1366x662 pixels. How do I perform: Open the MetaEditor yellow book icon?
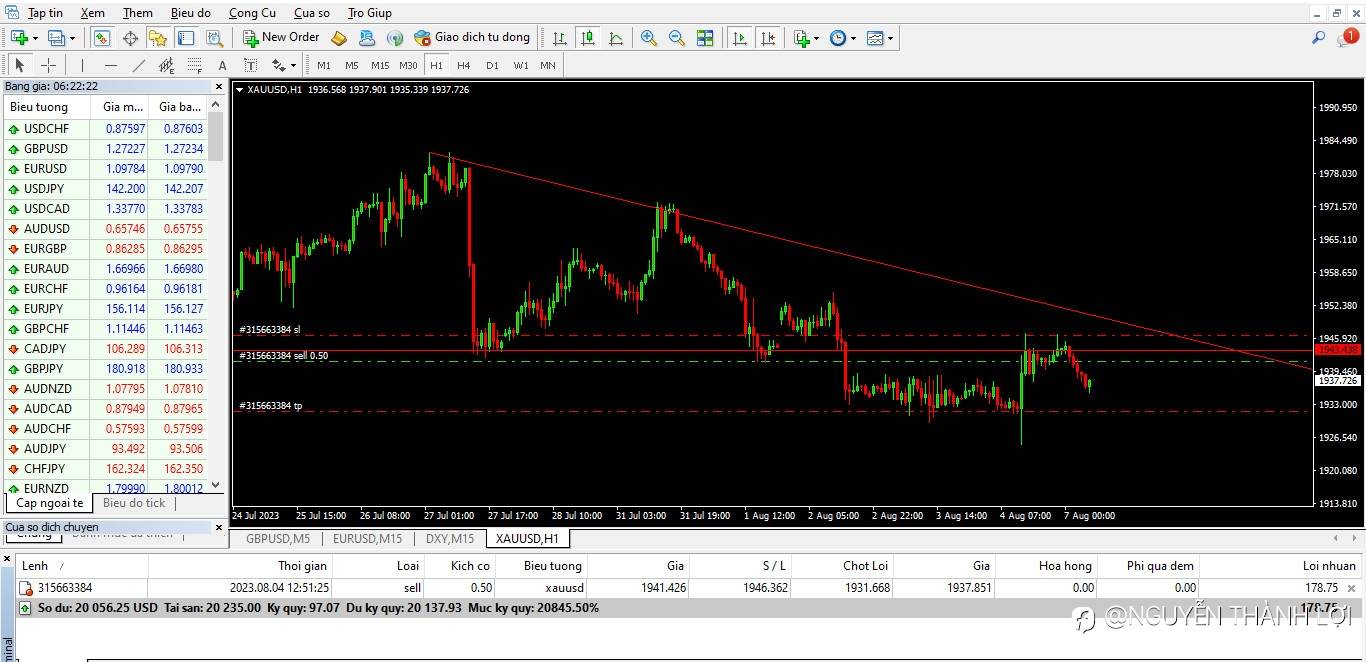pos(338,38)
